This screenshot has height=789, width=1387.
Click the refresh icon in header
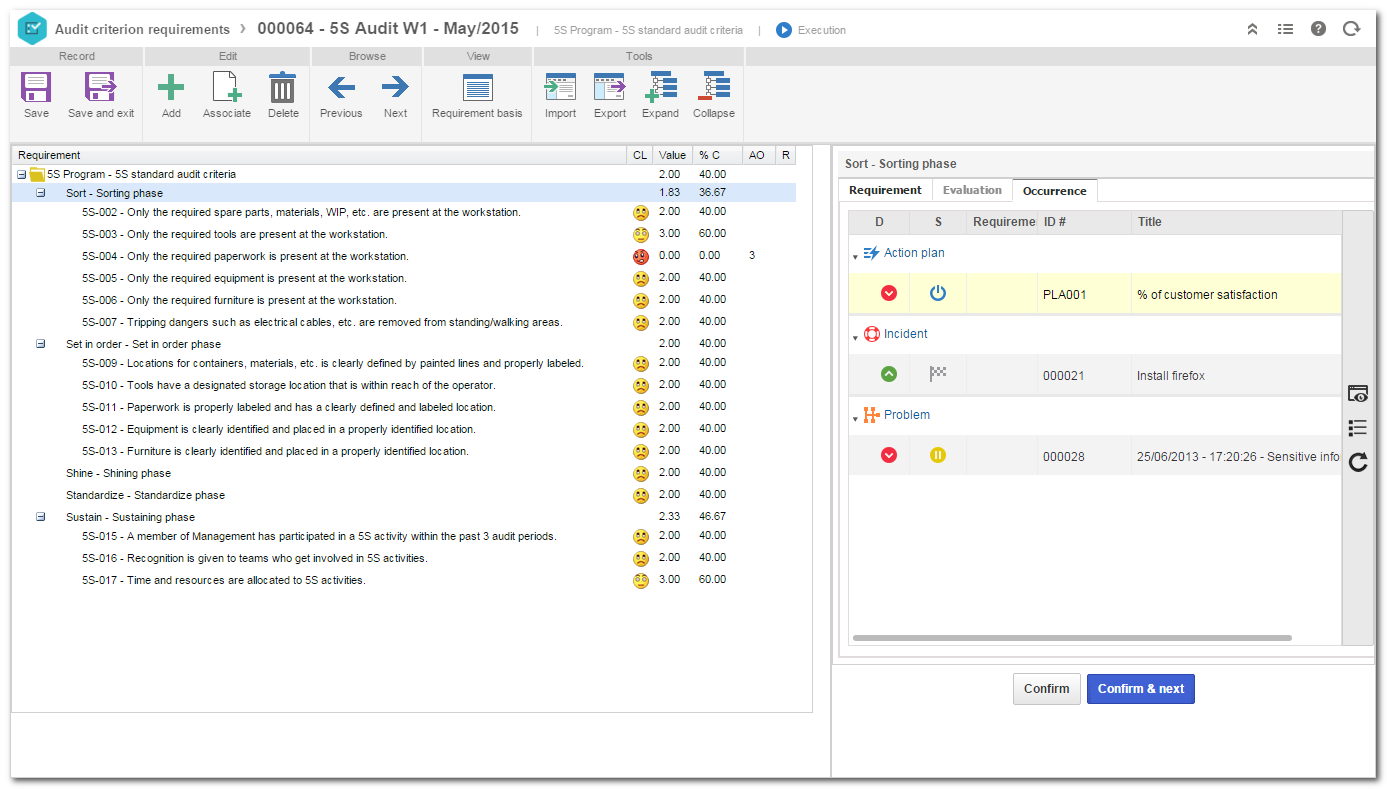1351,29
